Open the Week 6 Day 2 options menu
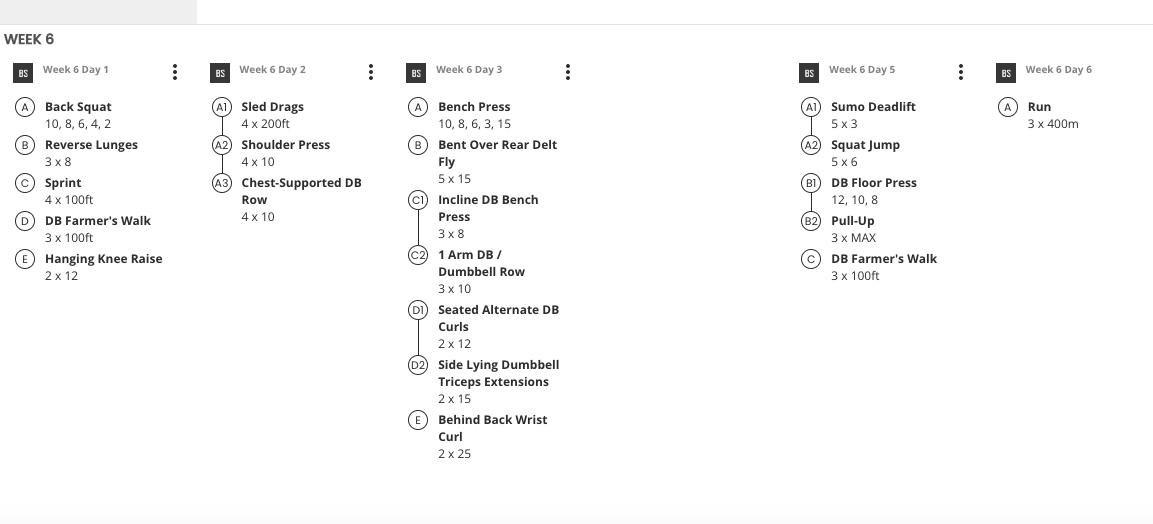Image resolution: width=1153 pixels, height=524 pixels. [371, 71]
